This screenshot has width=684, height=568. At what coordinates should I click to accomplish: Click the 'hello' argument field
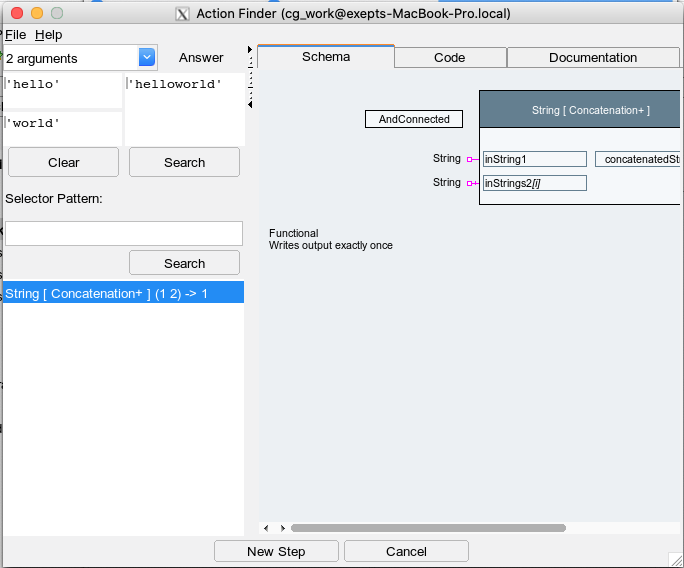[x=63, y=91]
